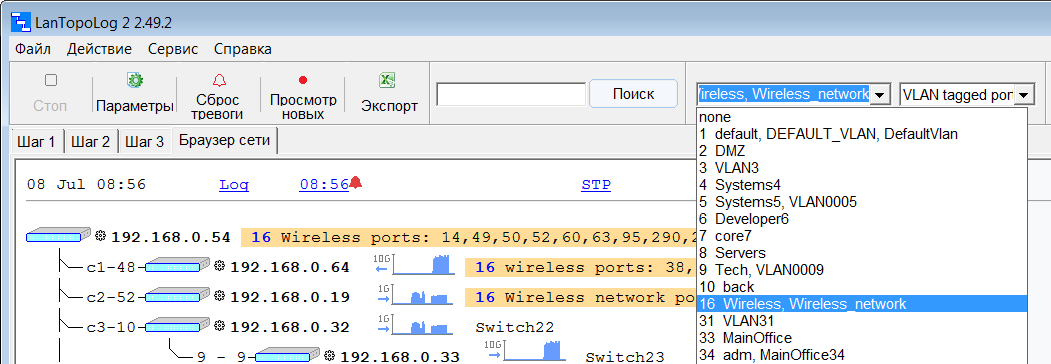
Task: Click the LanTopoLog app icon in title bar
Action: pos(21,23)
